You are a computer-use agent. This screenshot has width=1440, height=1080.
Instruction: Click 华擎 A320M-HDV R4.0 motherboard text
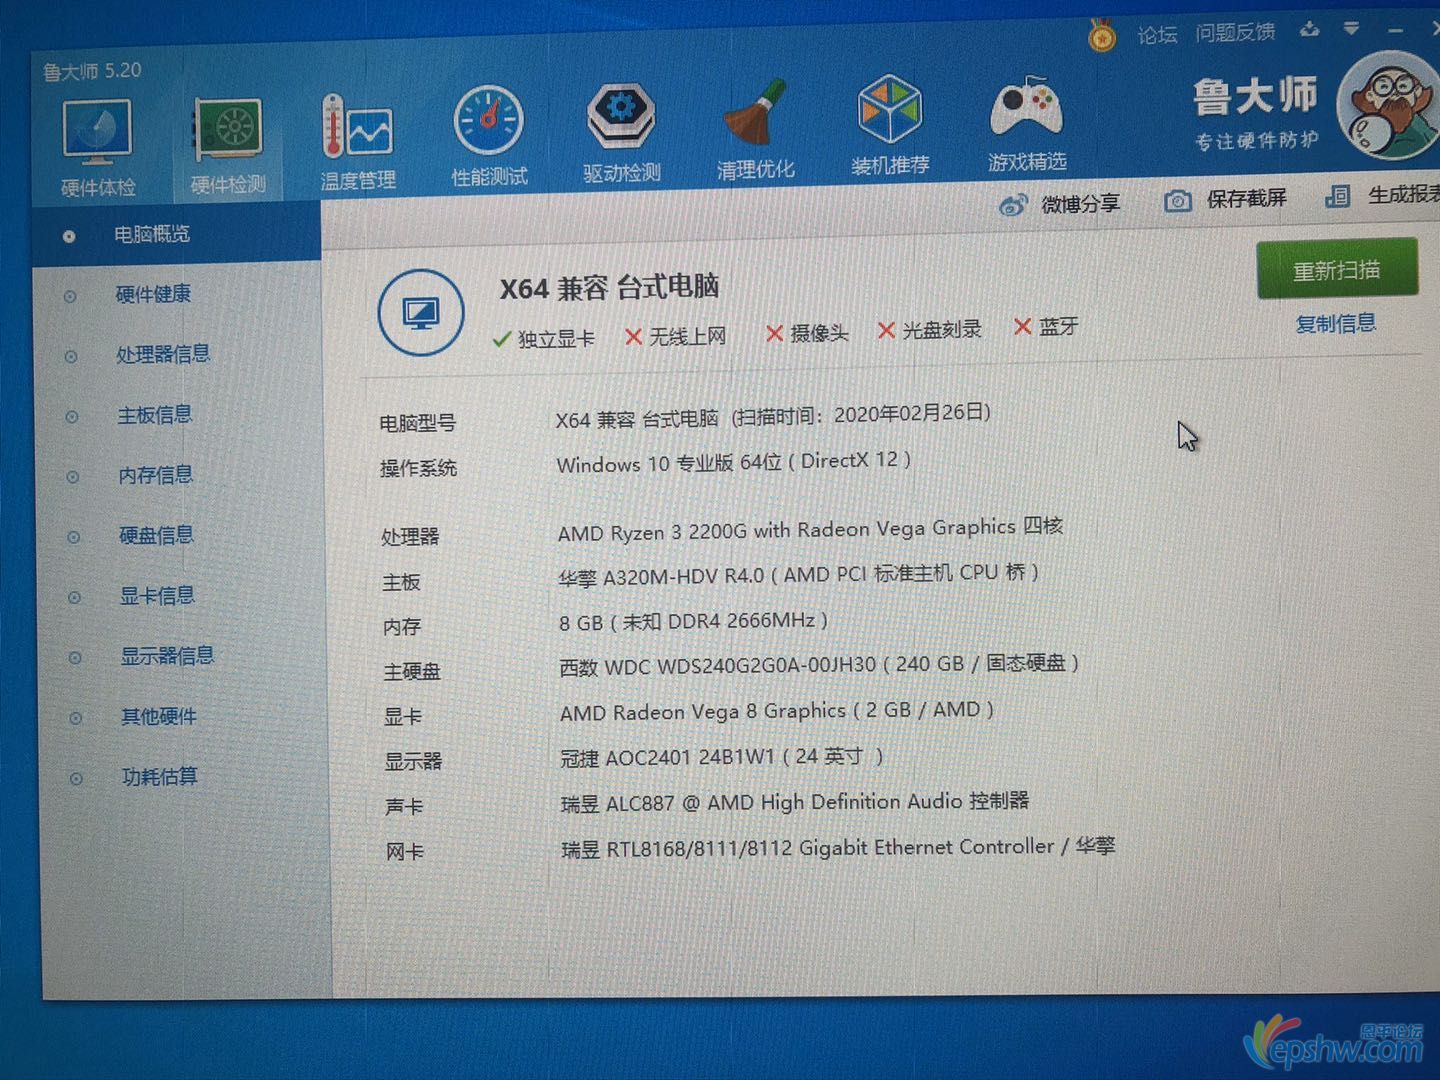tap(798, 575)
